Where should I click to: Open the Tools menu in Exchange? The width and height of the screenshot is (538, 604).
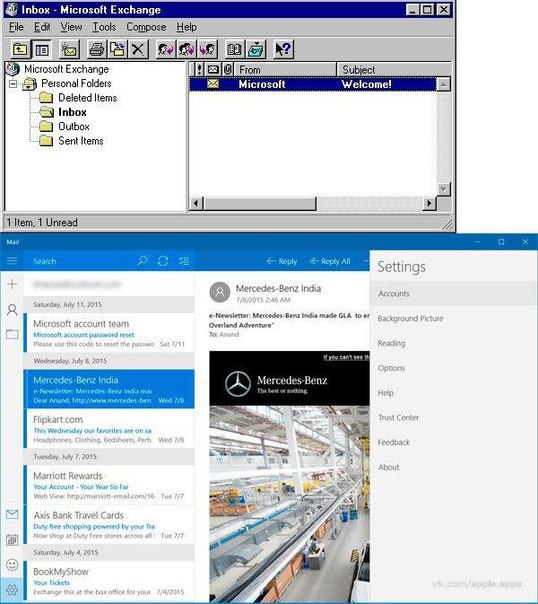coord(104,27)
